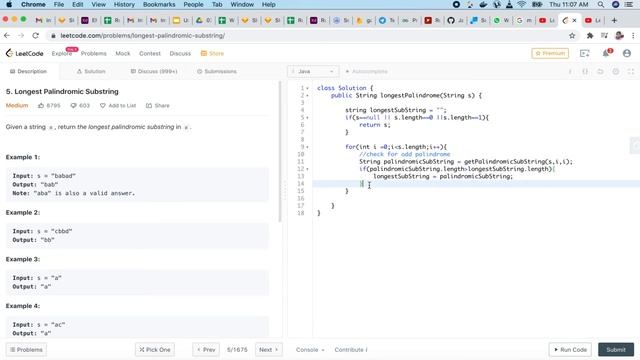Open macOS Spotlight search
640x360 pixels.
tap(601, 4)
